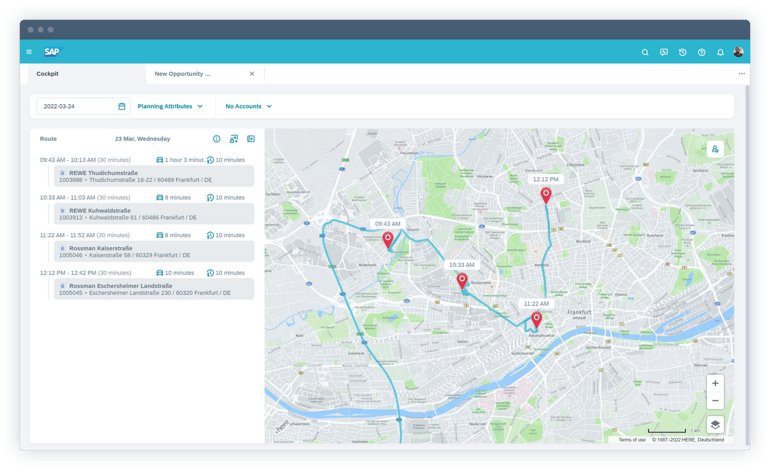Click car icon beside 9 minutes
Screen dimensions: 770x470
coord(160,197)
